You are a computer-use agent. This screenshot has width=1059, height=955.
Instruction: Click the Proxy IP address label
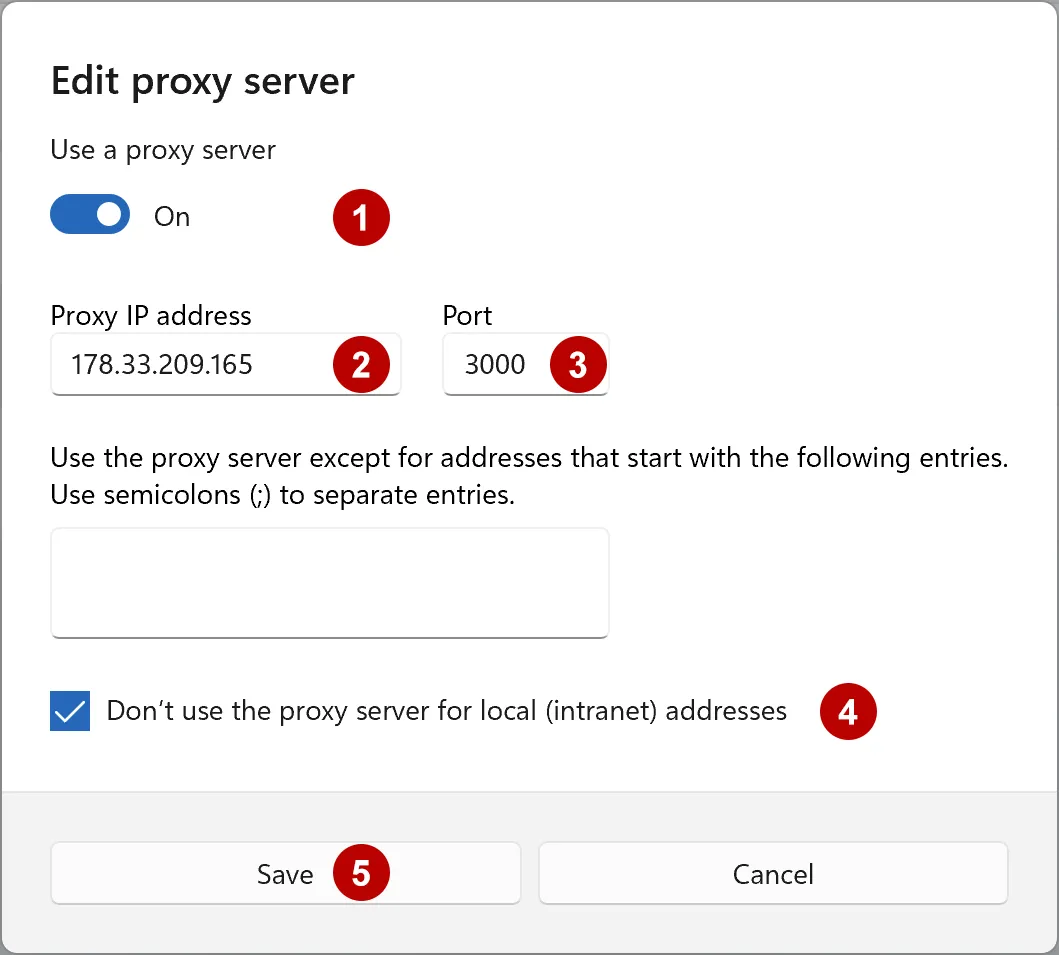(150, 316)
